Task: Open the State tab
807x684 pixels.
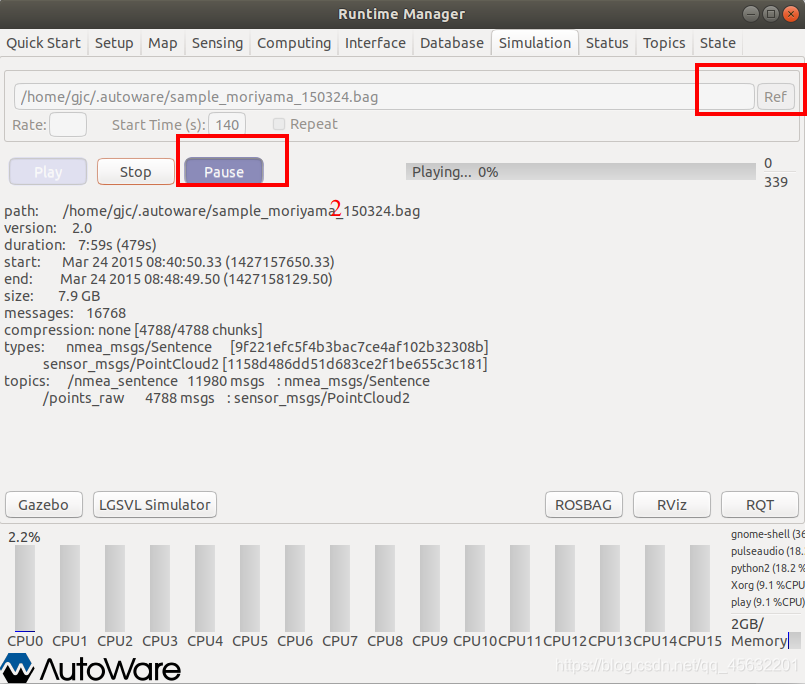Action: pos(717,43)
